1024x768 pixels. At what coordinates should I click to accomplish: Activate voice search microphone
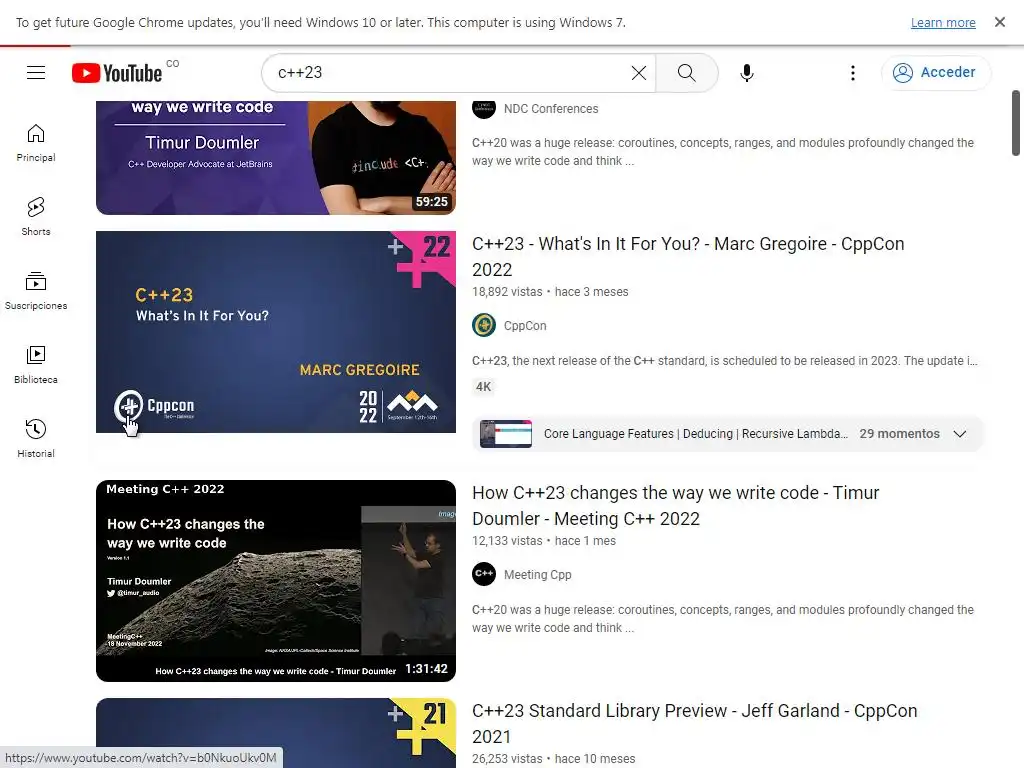pyautogui.click(x=746, y=72)
